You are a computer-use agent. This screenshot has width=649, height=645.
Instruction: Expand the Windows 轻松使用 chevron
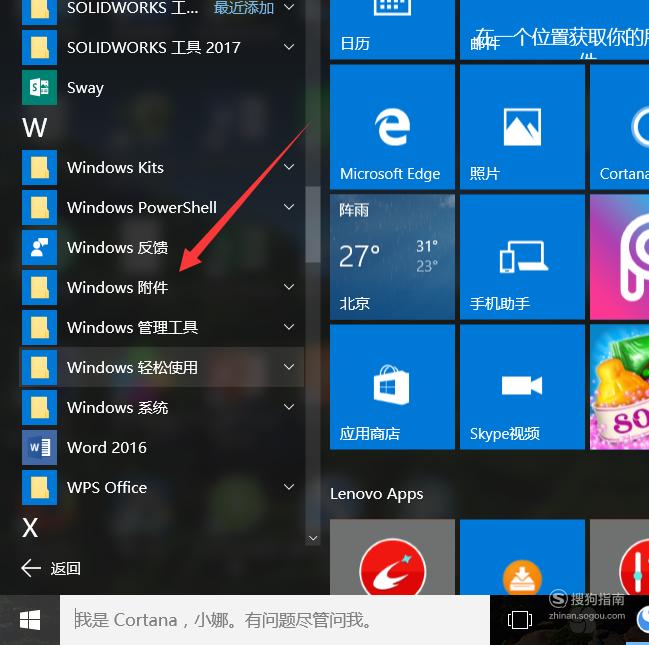289,367
